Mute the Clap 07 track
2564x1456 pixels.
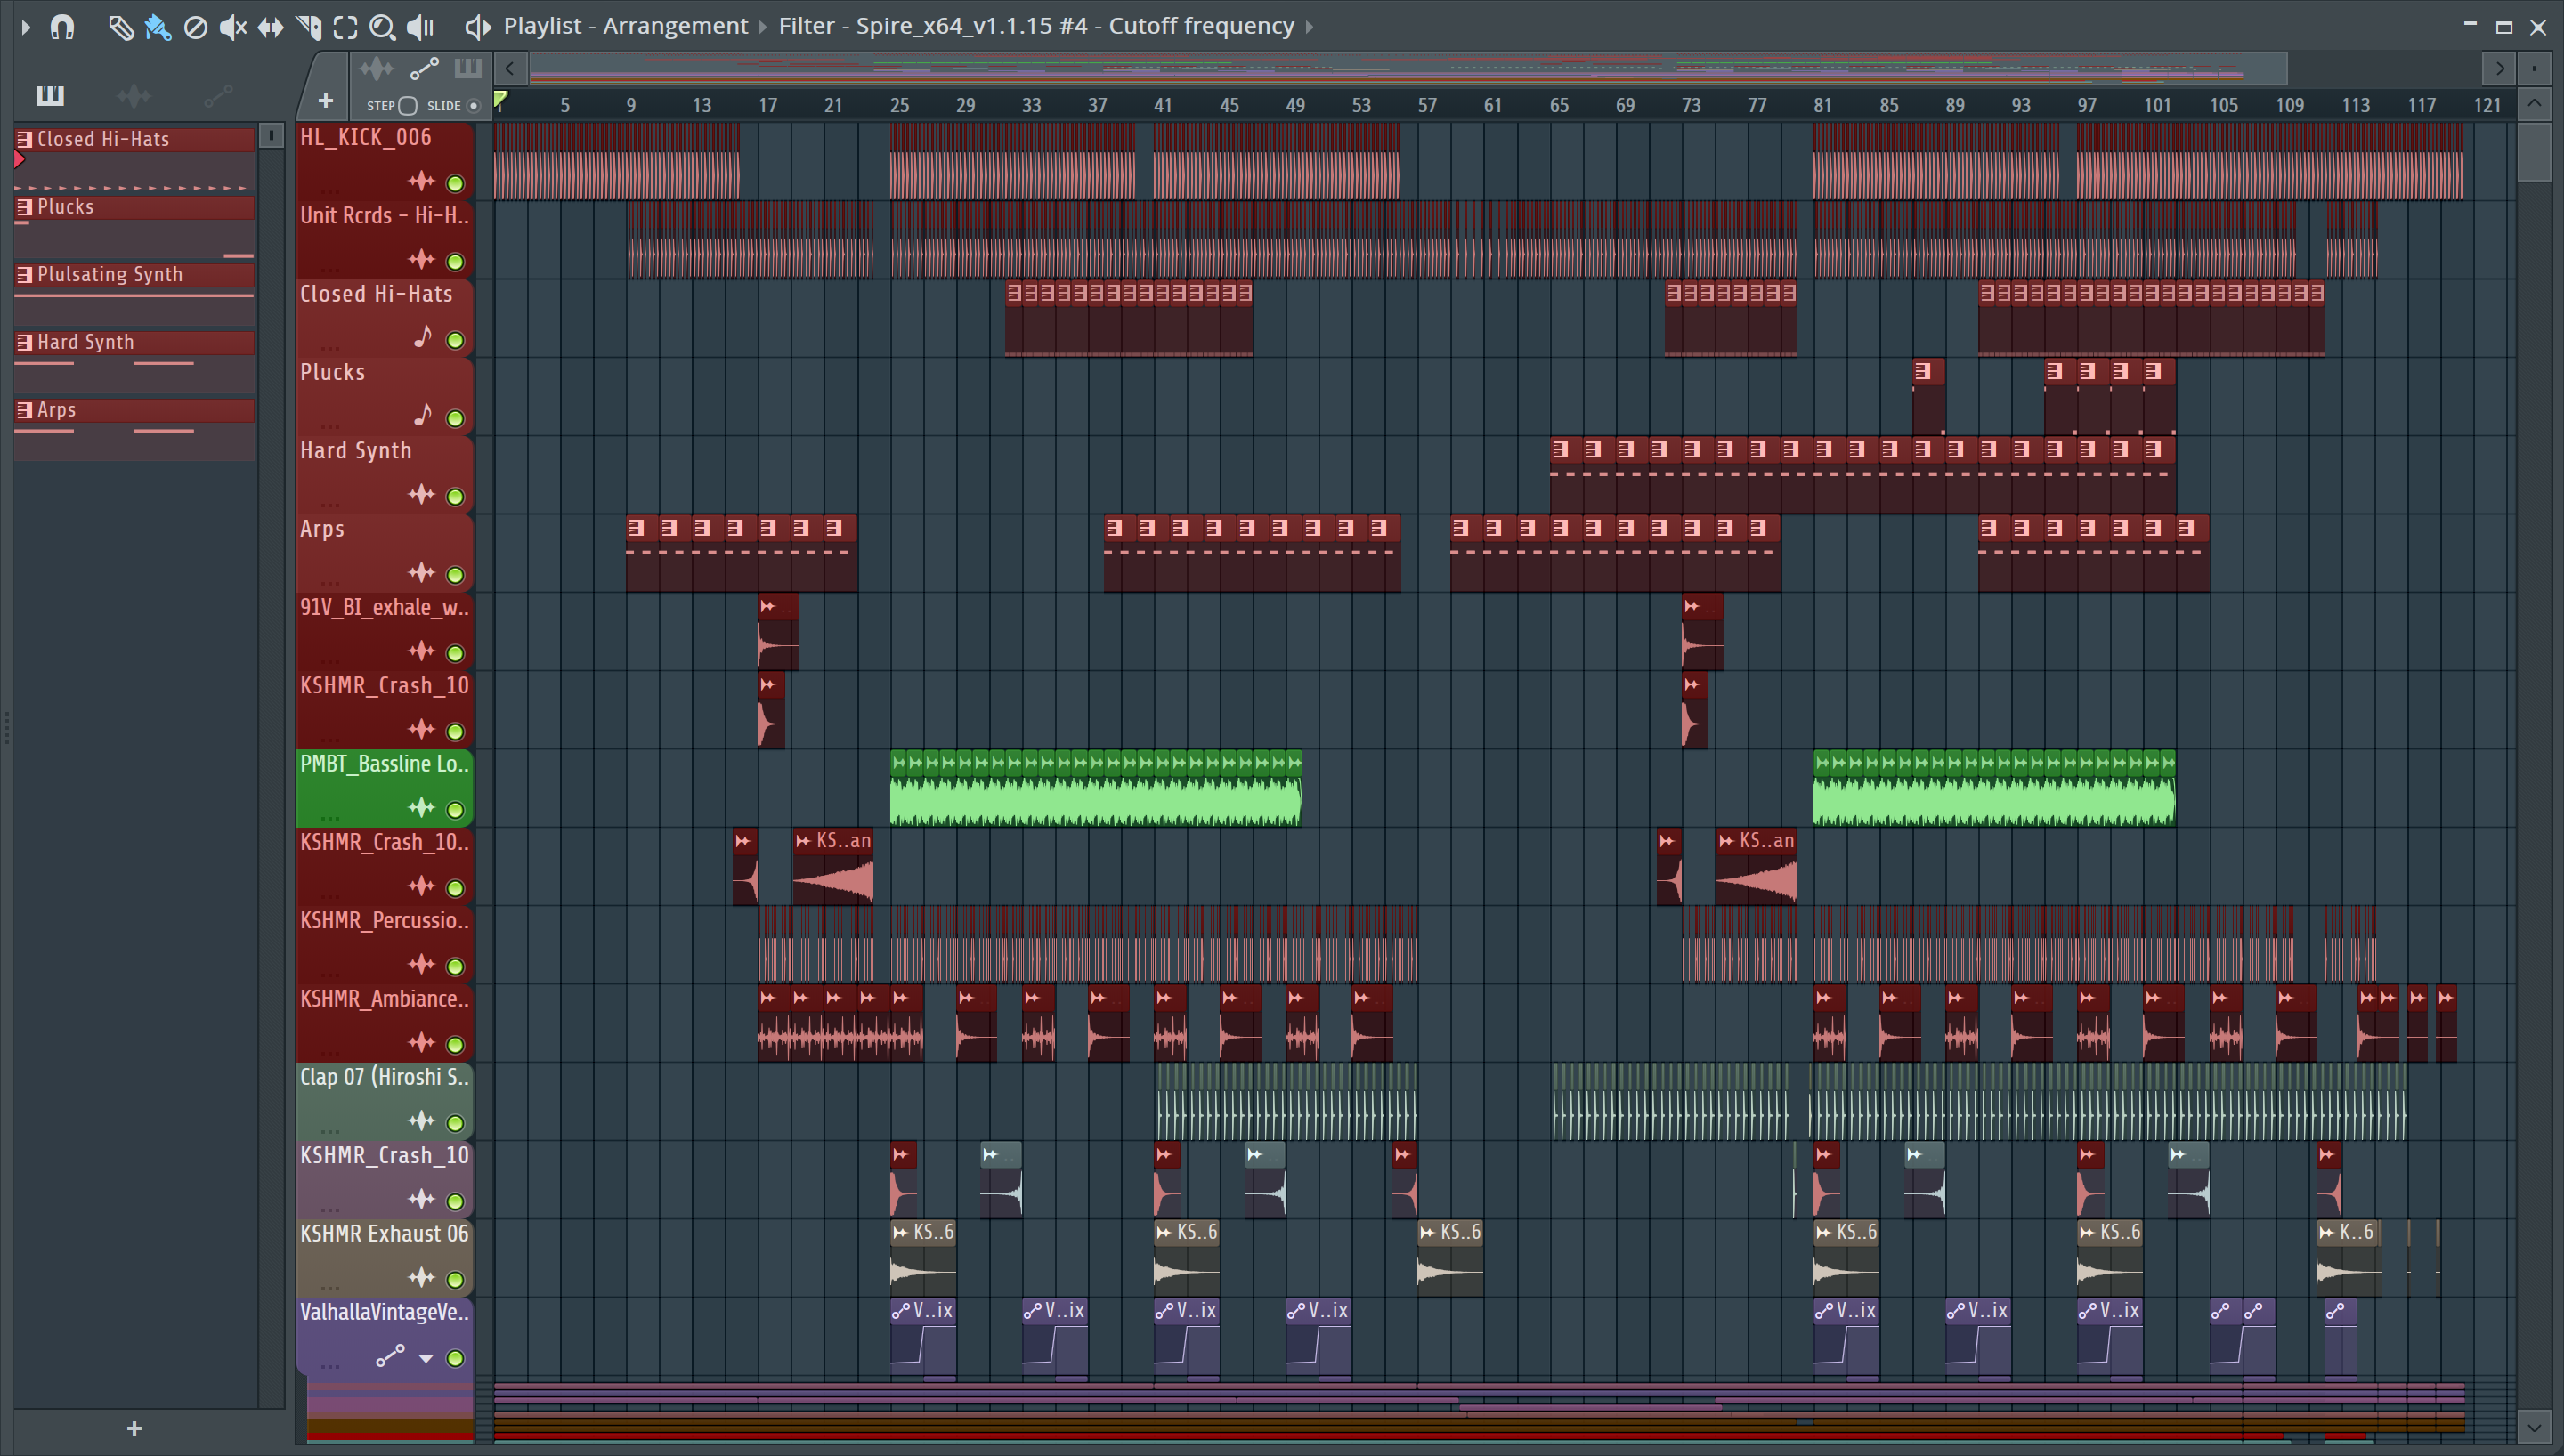tap(455, 1123)
